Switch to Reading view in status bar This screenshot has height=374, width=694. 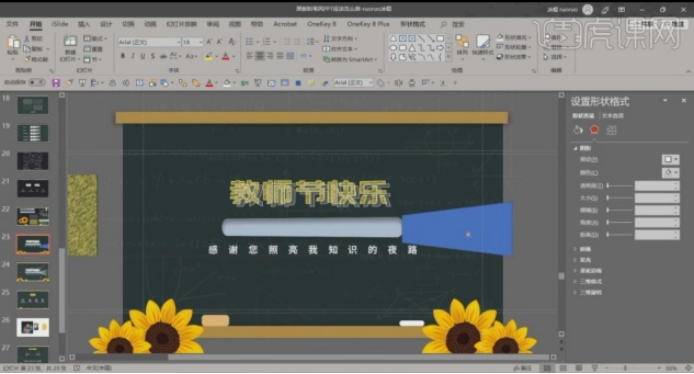pos(578,368)
